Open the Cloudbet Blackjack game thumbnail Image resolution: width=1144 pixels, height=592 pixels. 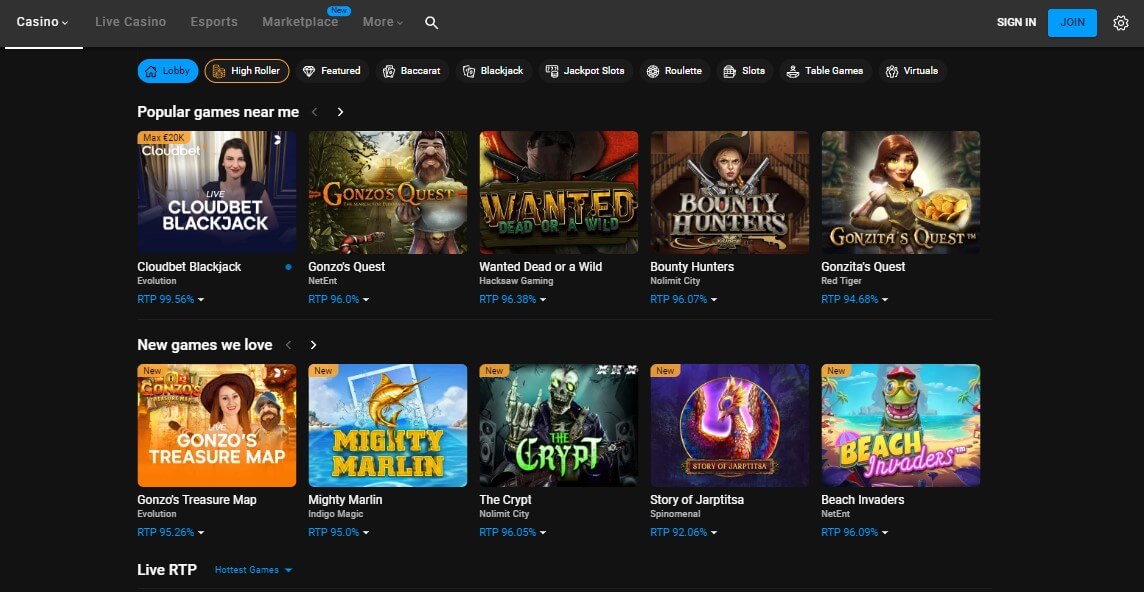[217, 192]
